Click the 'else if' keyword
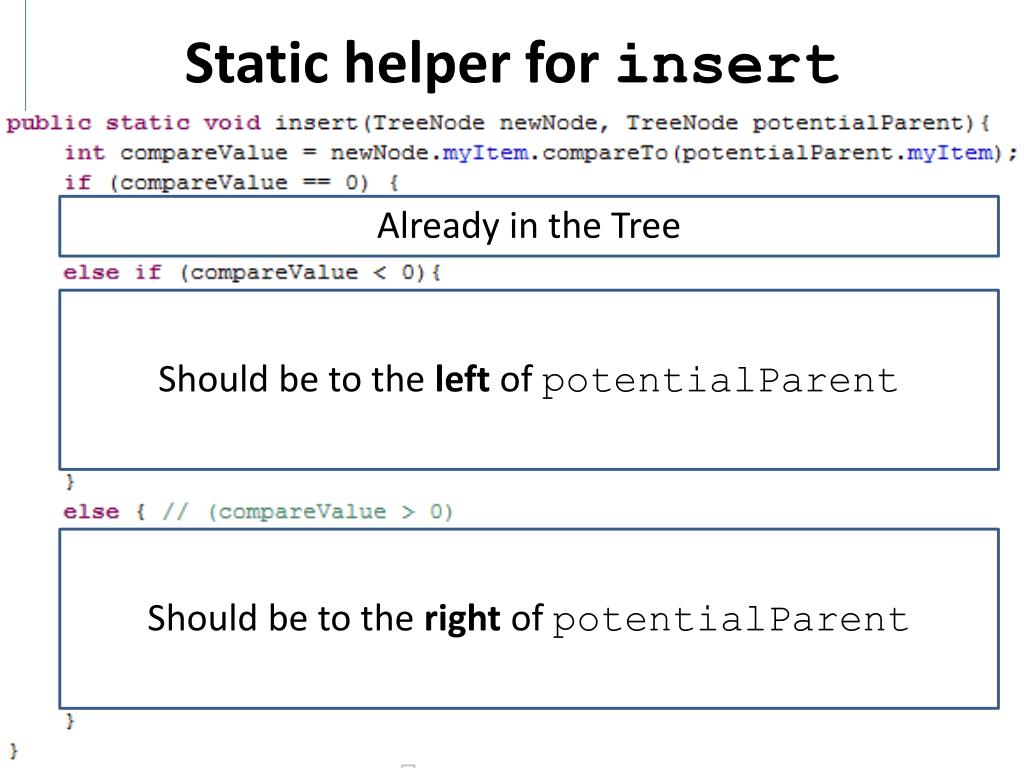This screenshot has height=768, width=1024. (112, 272)
